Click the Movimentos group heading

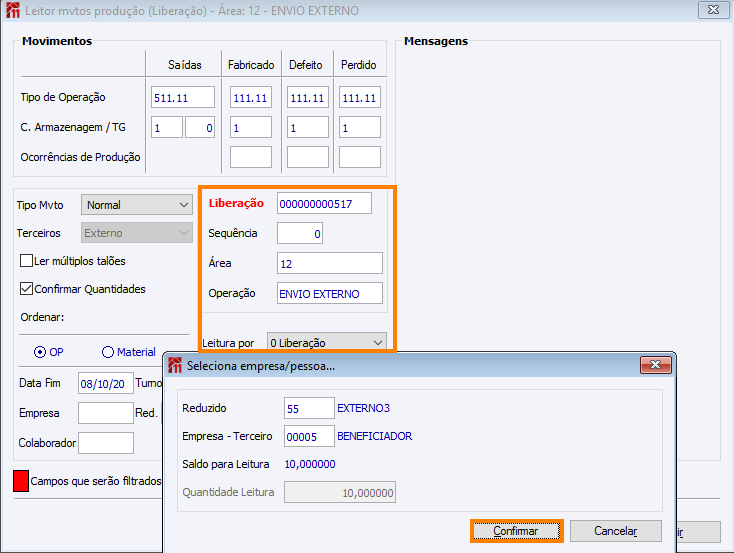point(57,41)
